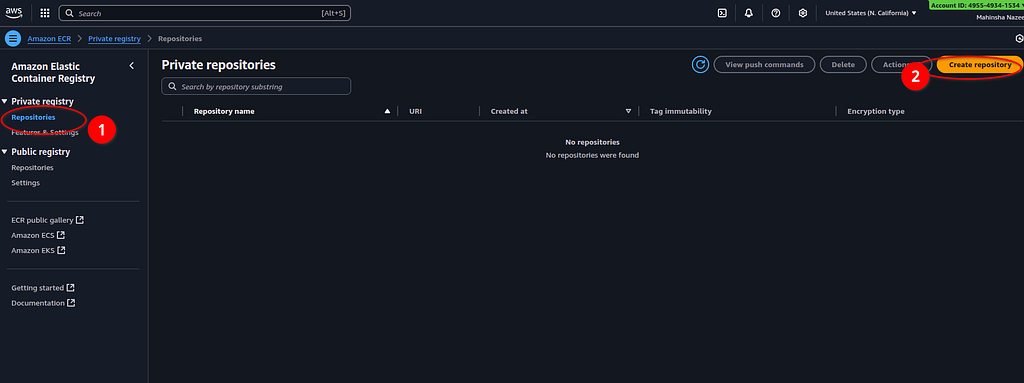Launch CloudShell from the top bar

click(x=722, y=13)
